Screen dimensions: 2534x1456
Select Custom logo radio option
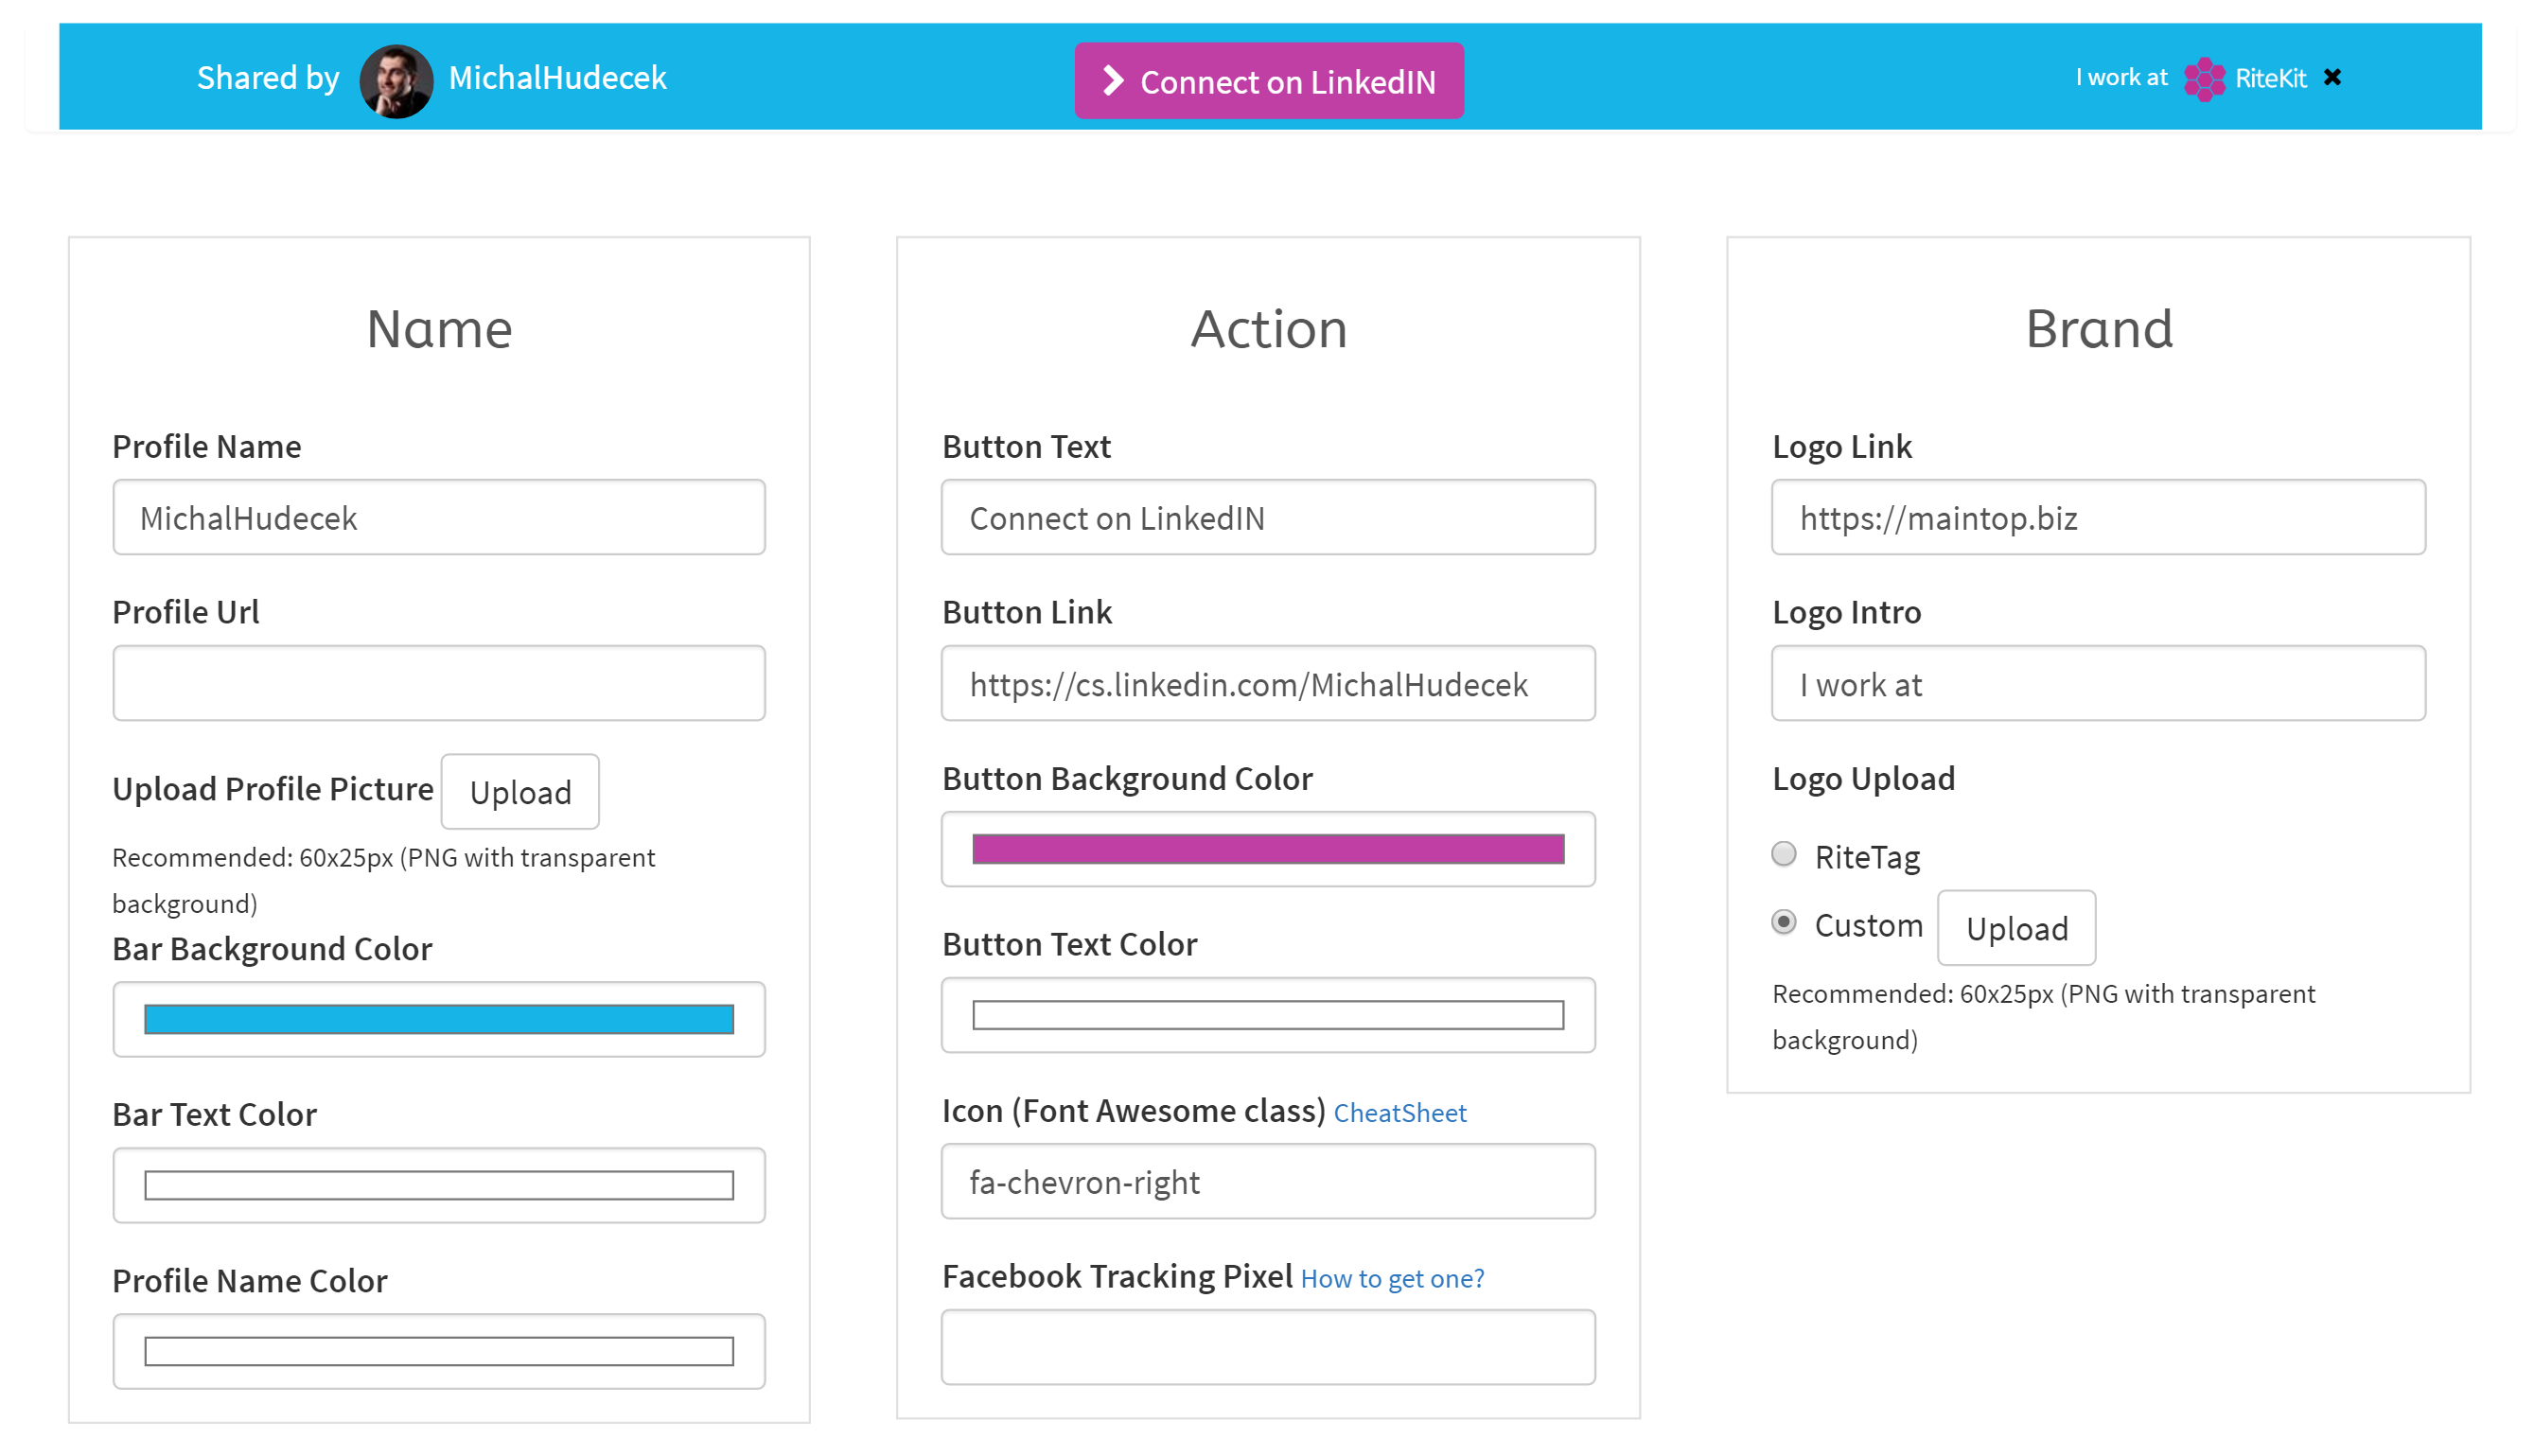coord(1783,922)
